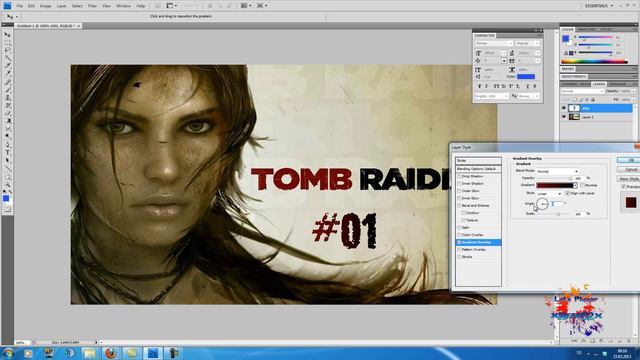Screen dimensions: 640x360
Task: Click the Faux Italic icon in the Character panel
Action: coord(487,86)
